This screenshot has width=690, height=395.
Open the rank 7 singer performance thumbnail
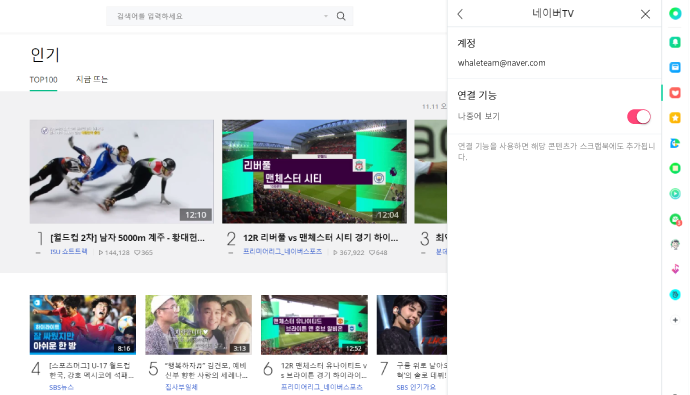click(x=412, y=325)
